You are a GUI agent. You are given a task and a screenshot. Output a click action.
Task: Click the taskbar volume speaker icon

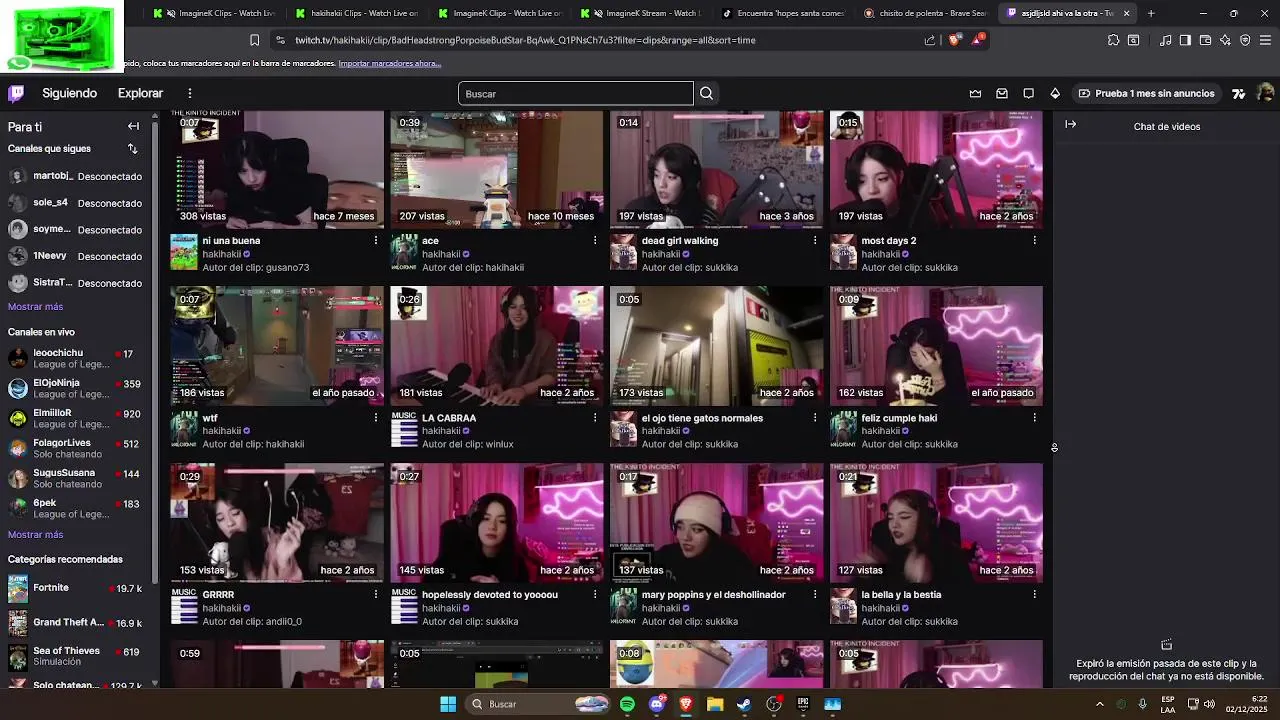click(x=1210, y=704)
